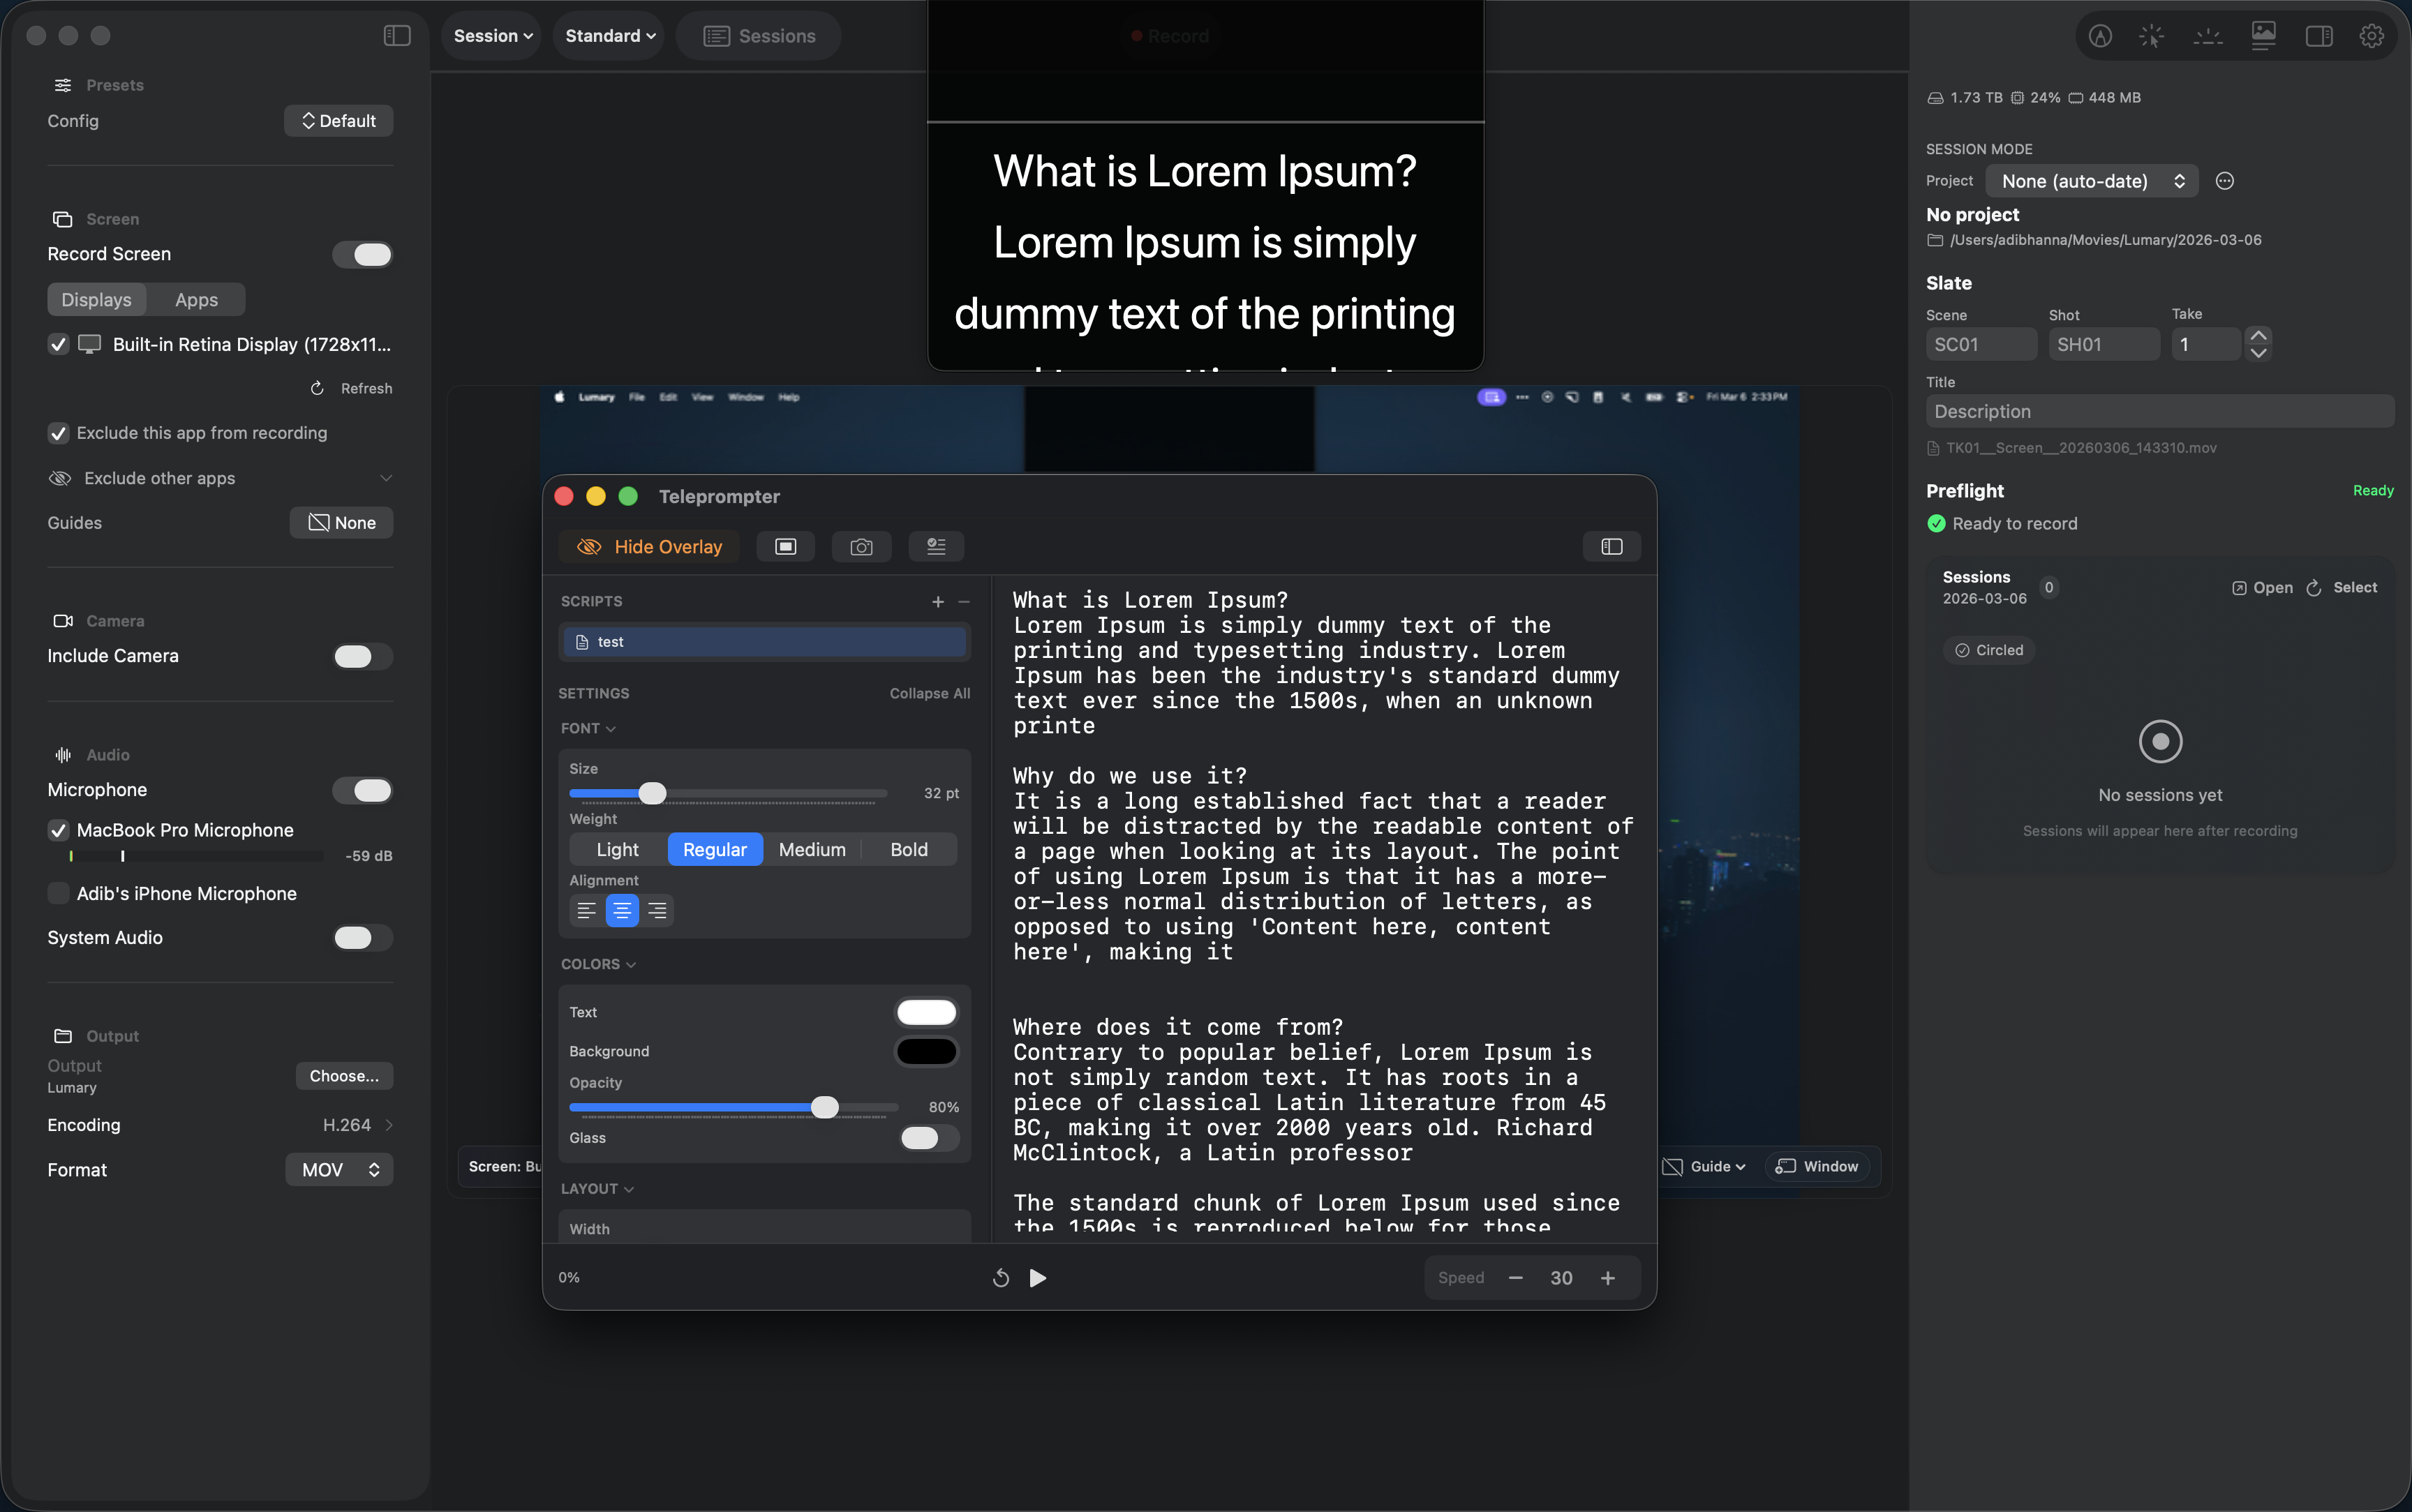Open the Format MOV dropdown
This screenshot has width=2412, height=1512.
click(338, 1169)
